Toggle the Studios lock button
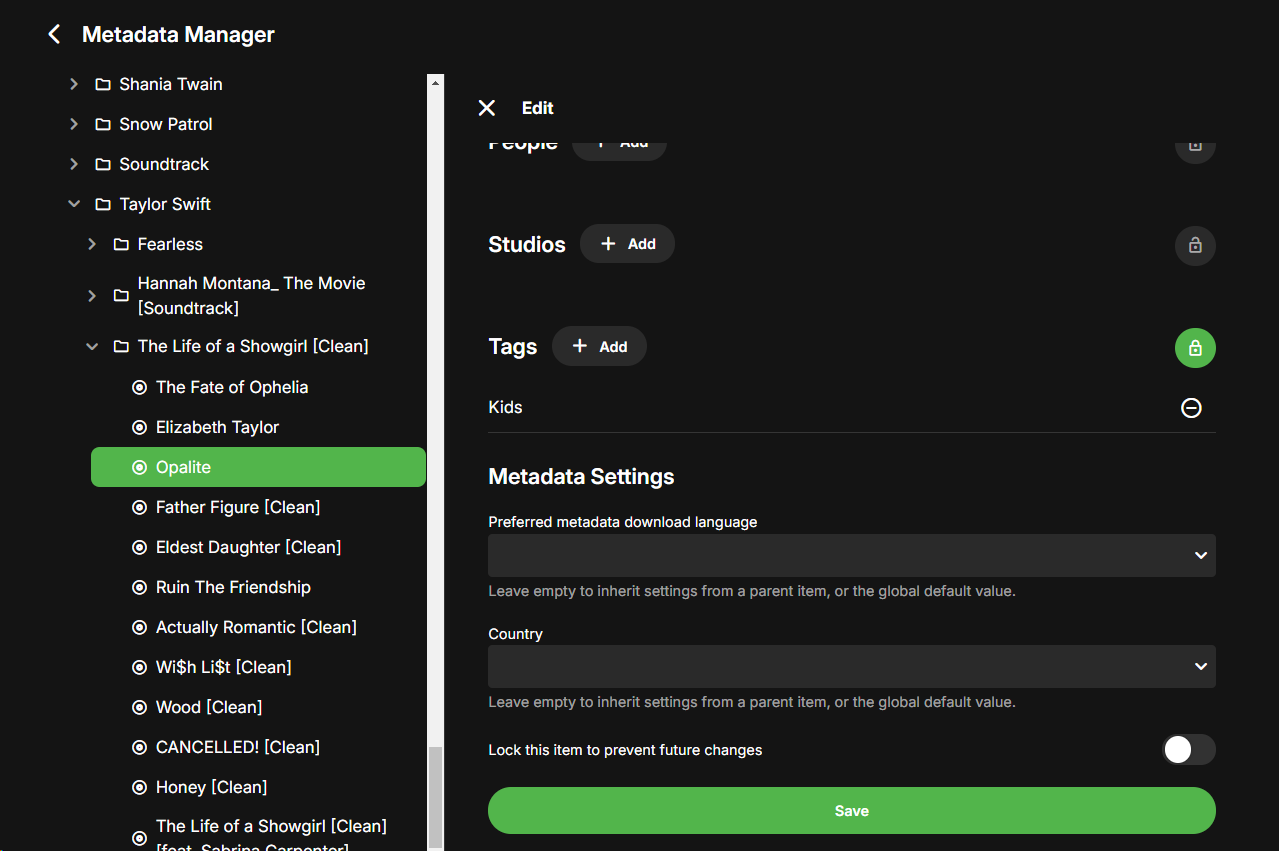1279x851 pixels. [1194, 245]
